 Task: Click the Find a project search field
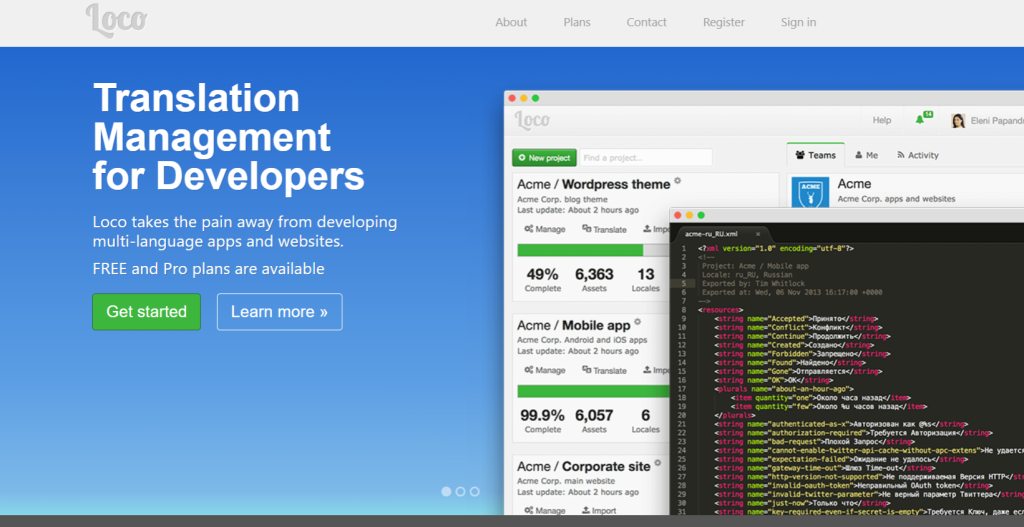tap(645, 158)
